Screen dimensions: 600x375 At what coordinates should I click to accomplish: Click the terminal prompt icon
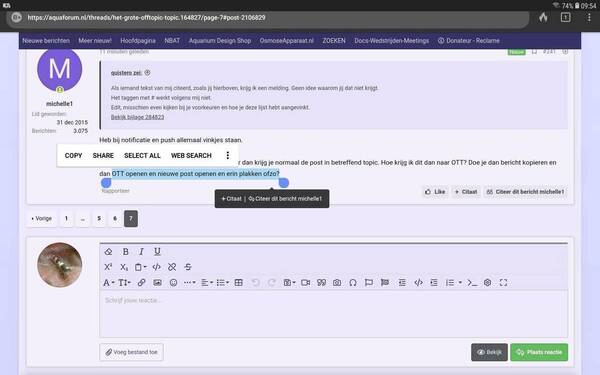coord(472,283)
